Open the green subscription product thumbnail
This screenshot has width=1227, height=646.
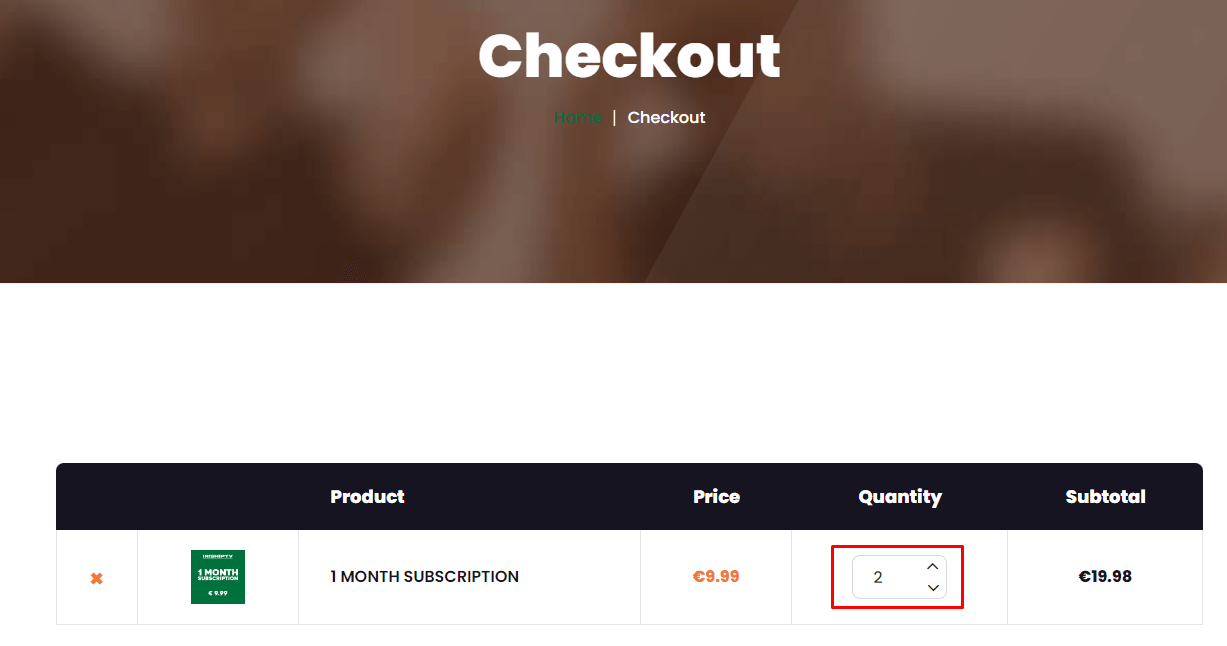(218, 577)
